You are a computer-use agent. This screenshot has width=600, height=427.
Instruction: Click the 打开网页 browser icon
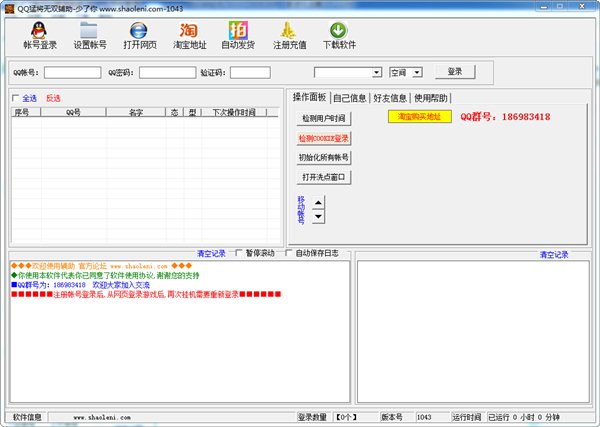[139, 29]
